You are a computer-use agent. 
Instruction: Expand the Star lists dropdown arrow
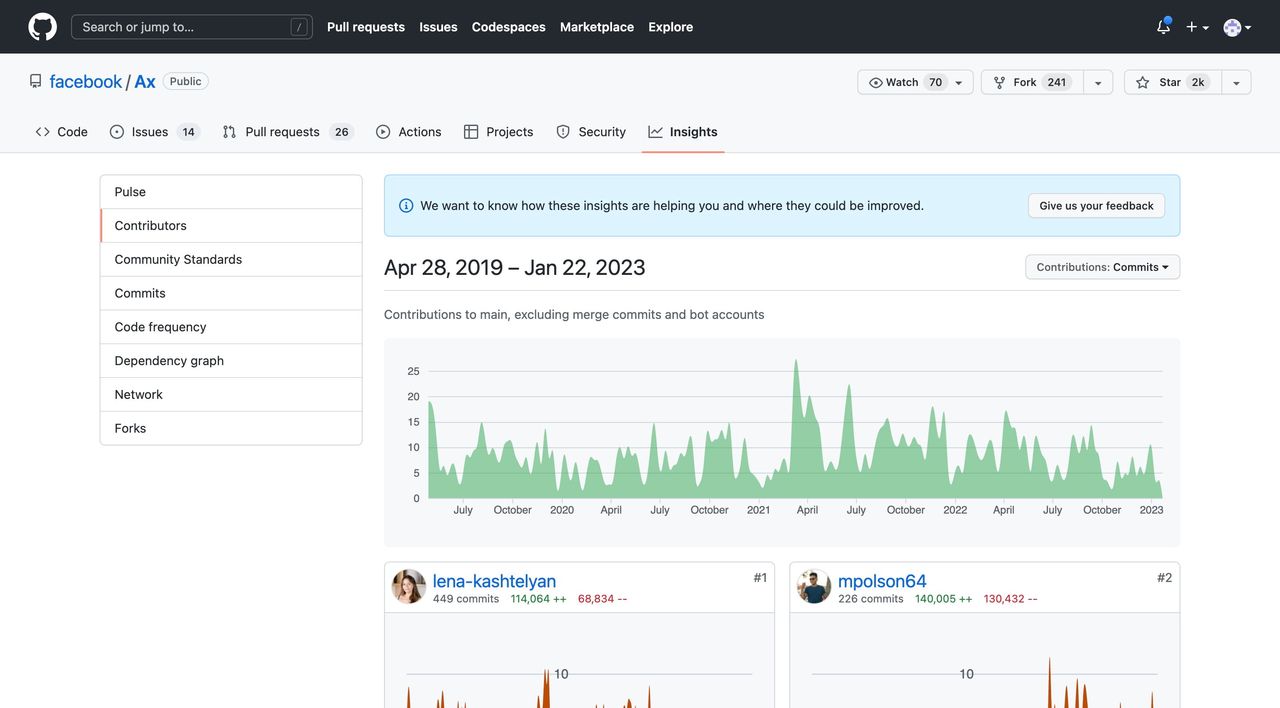[x=1236, y=82]
